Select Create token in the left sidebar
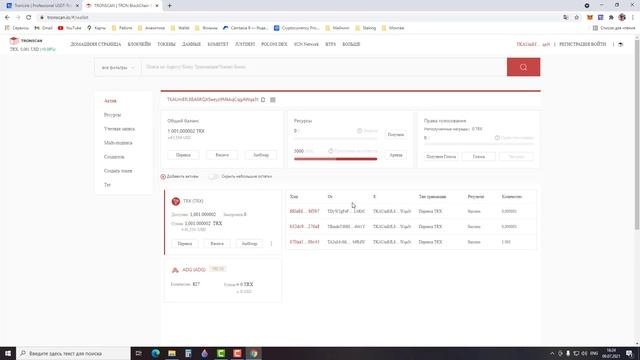 tap(118, 171)
